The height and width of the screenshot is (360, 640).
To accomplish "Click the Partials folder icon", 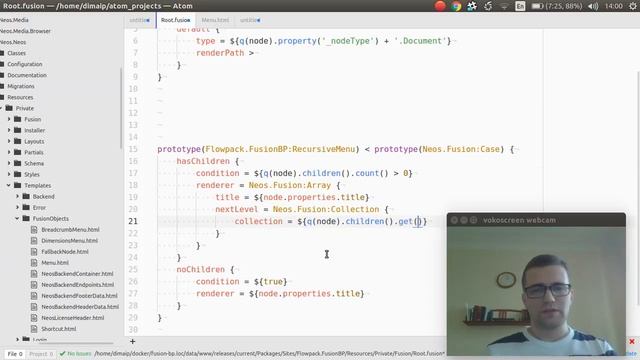I will tap(17, 152).
